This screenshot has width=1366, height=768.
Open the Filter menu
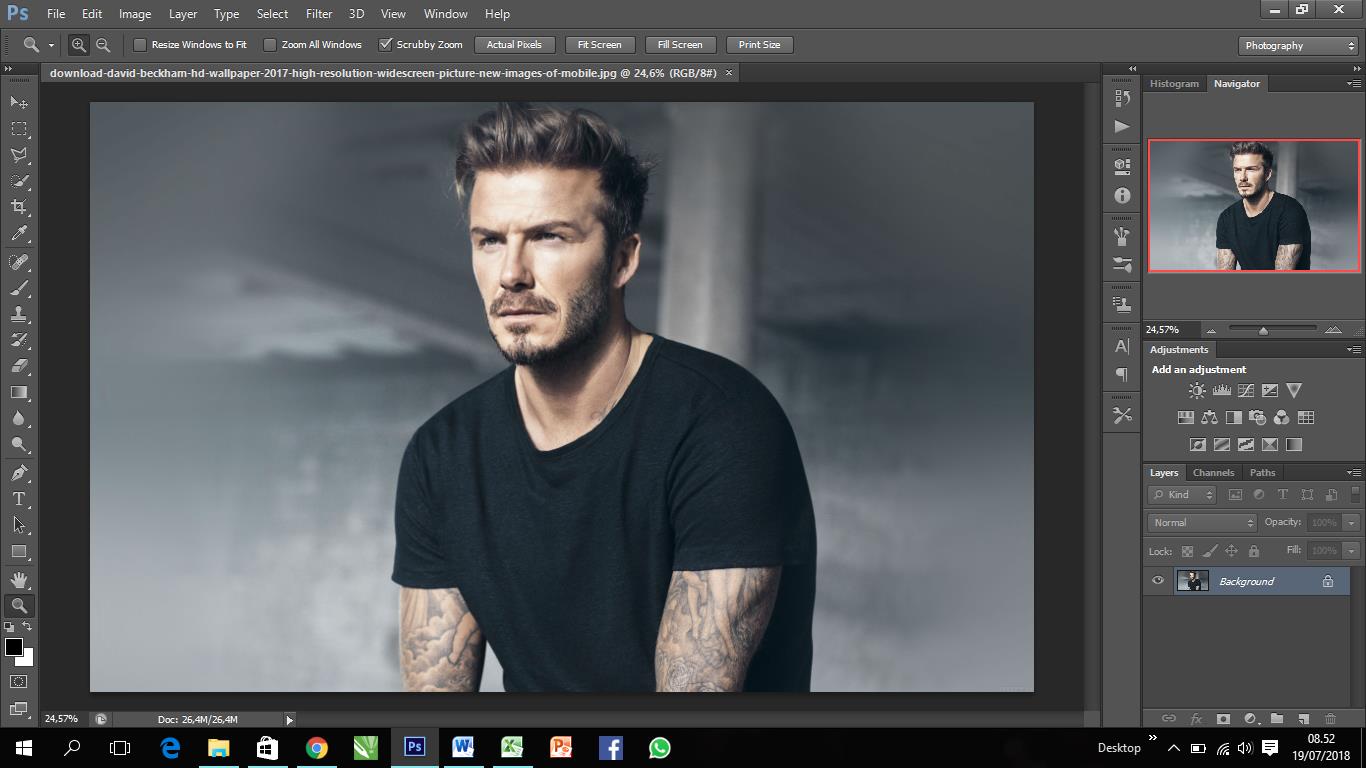tap(318, 13)
